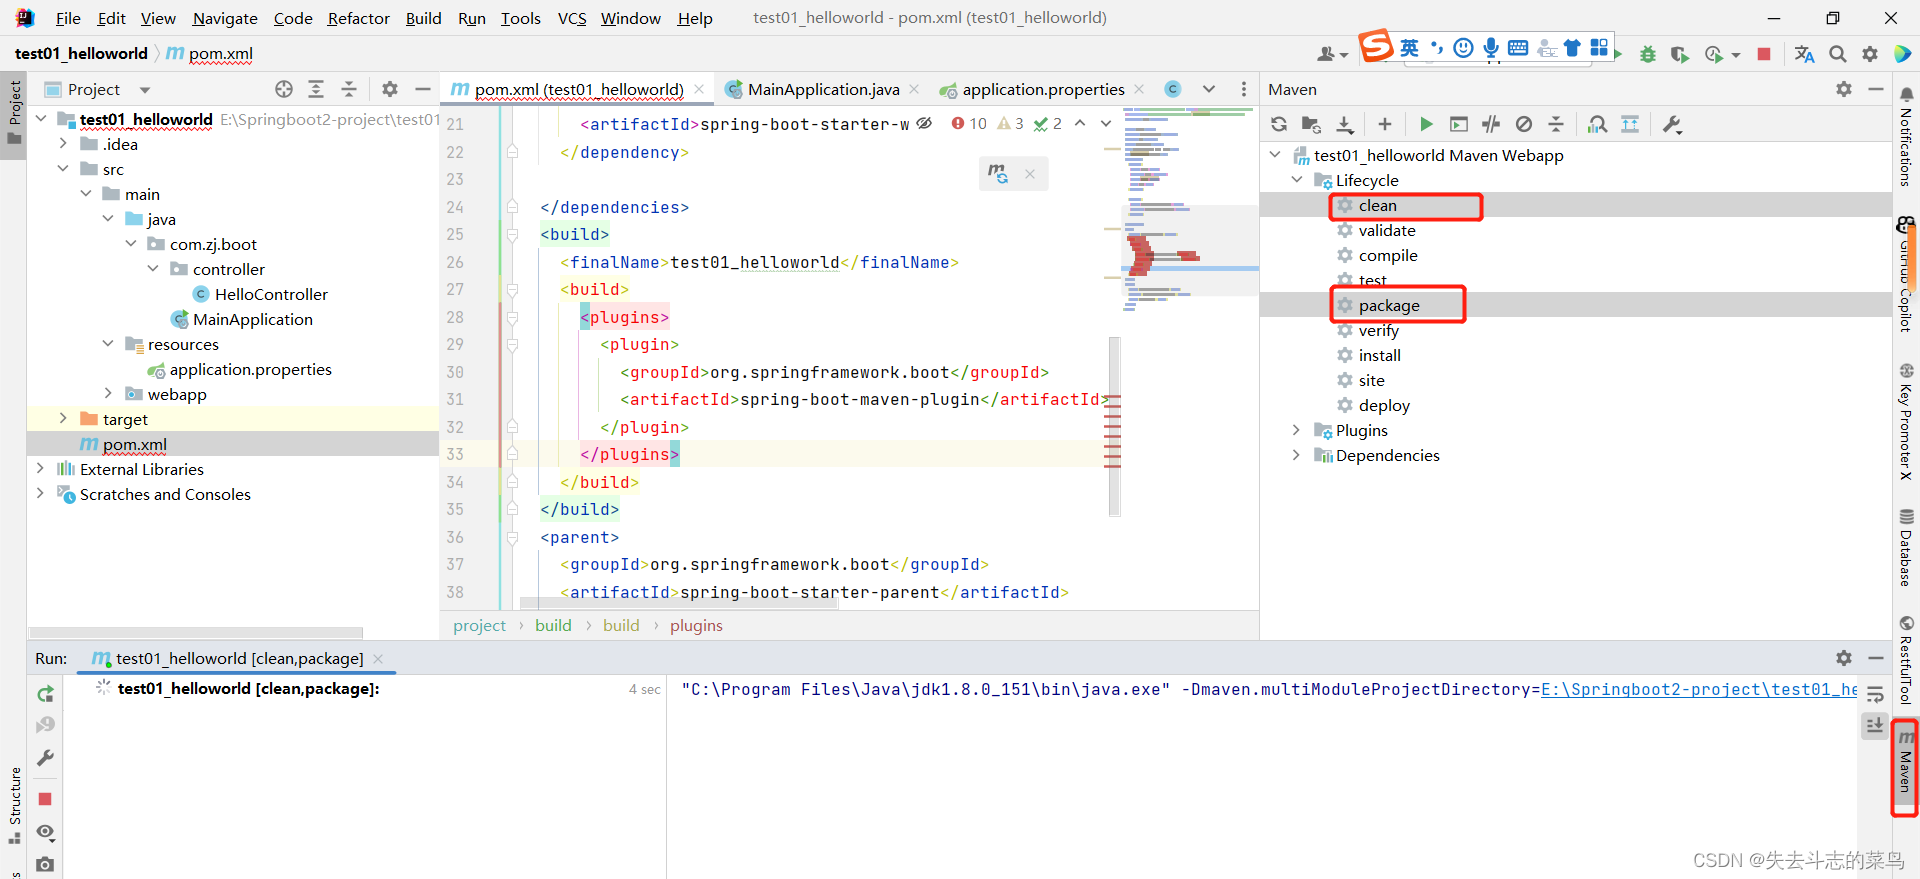This screenshot has width=1920, height=879.
Task: Open Maven settings wrench icon
Action: pos(1672,124)
